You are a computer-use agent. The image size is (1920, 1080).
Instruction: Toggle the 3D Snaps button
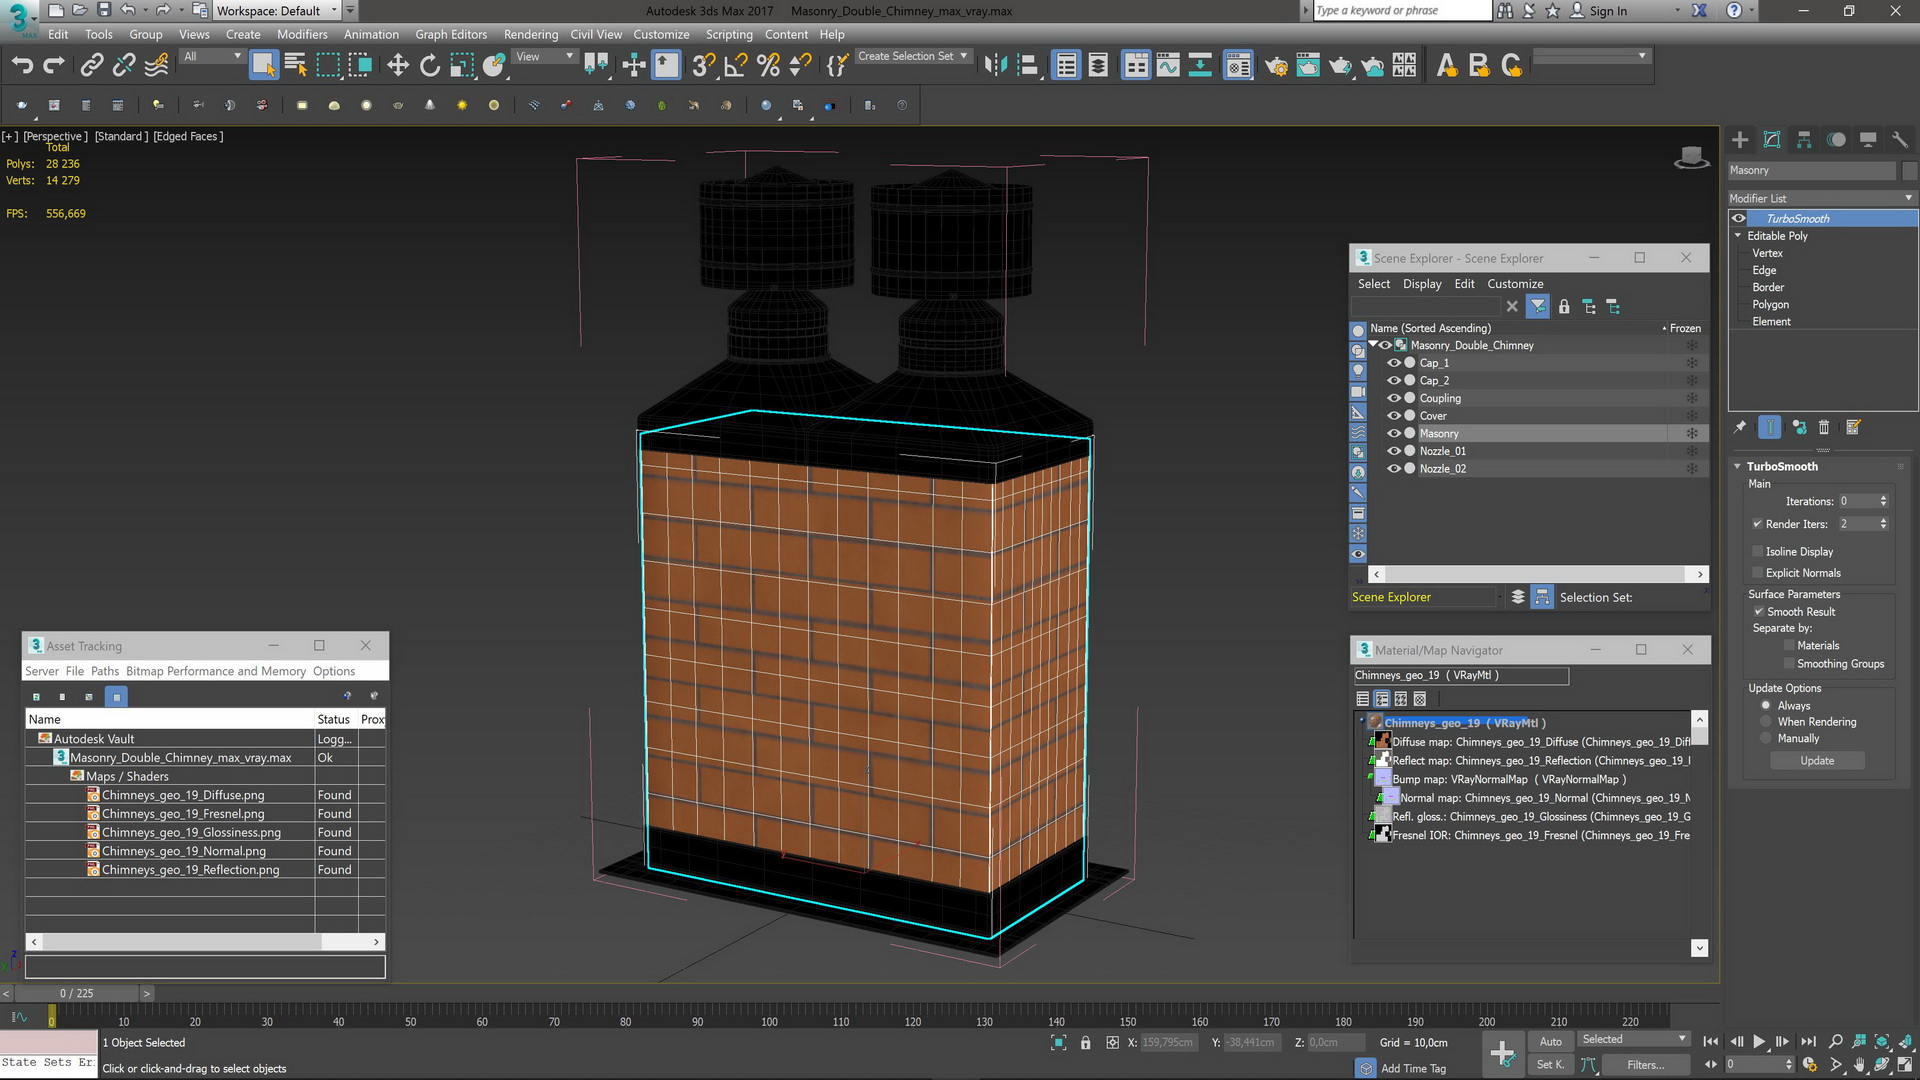point(703,66)
